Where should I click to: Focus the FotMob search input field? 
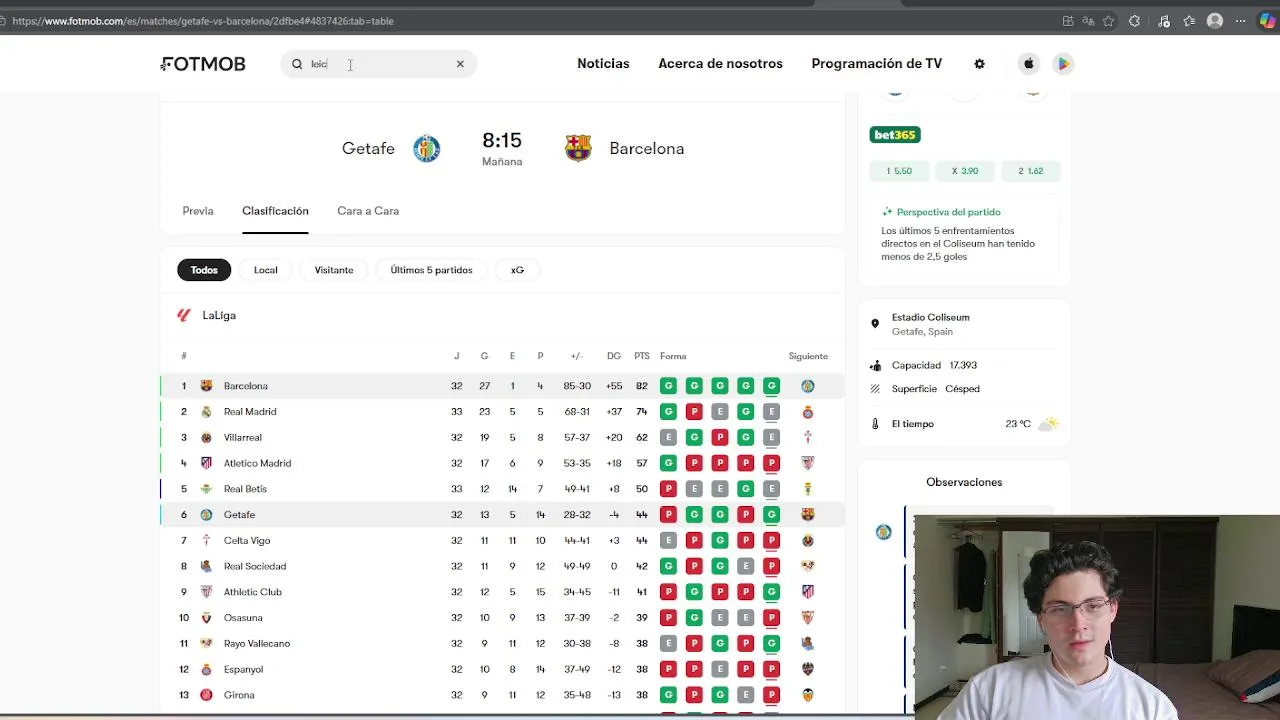pyautogui.click(x=380, y=64)
